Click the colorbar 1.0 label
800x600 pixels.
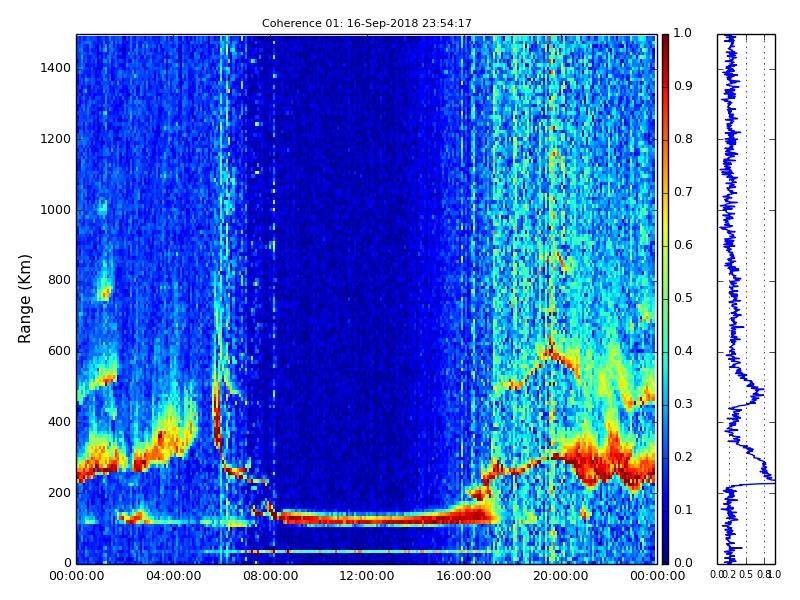683,33
